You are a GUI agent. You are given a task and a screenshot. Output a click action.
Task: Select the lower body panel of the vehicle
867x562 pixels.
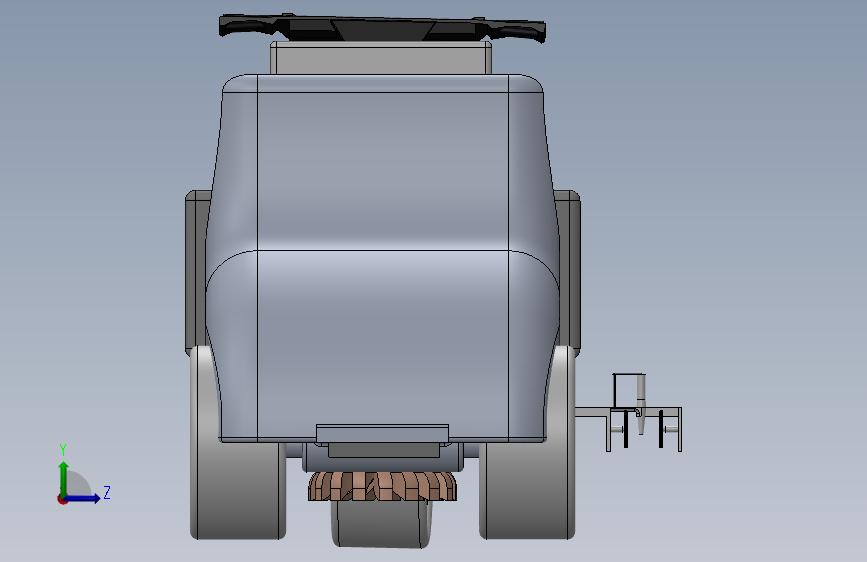(x=382, y=346)
